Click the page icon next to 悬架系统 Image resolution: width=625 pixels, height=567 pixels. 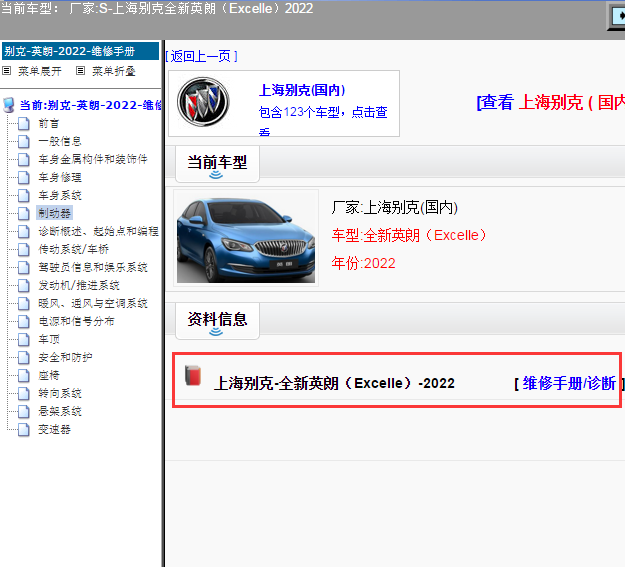tap(24, 411)
